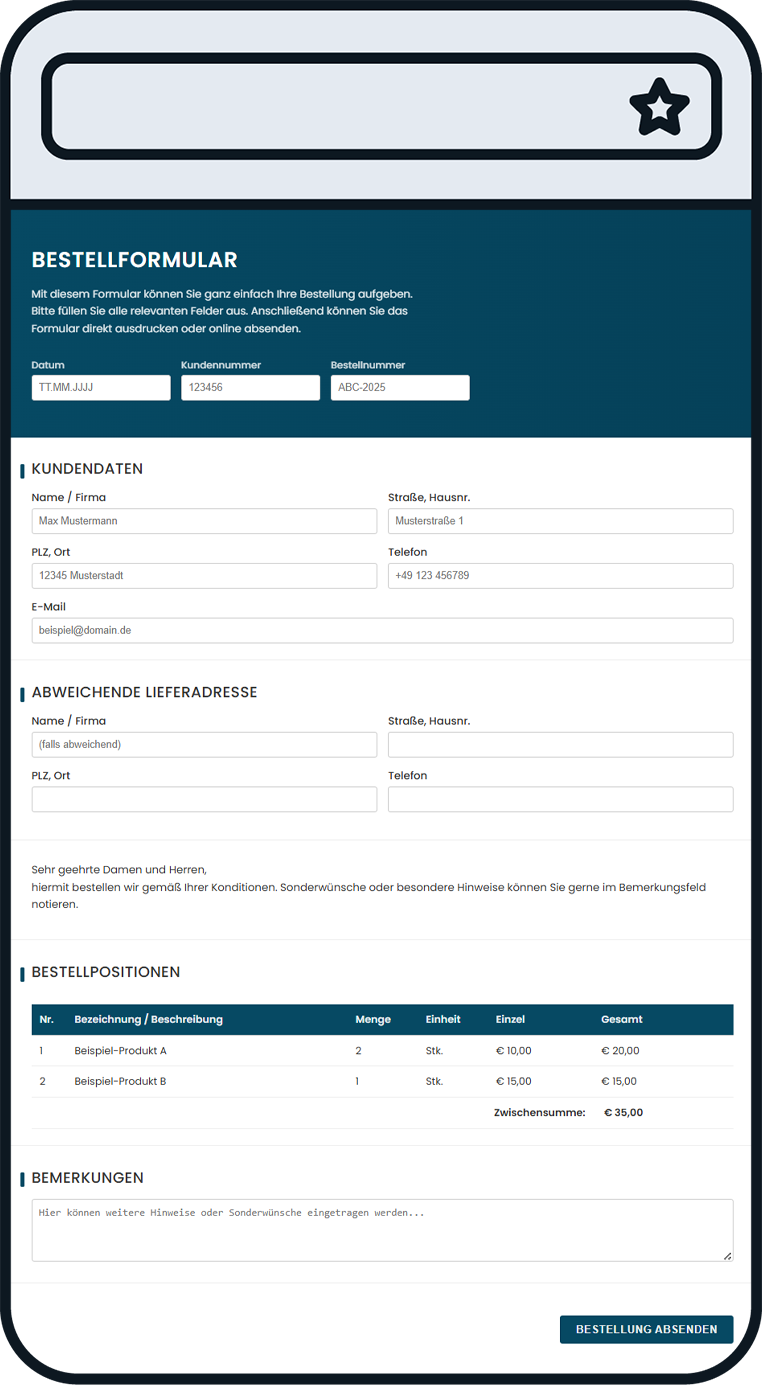Click into the Bestellnummer field

tap(400, 388)
